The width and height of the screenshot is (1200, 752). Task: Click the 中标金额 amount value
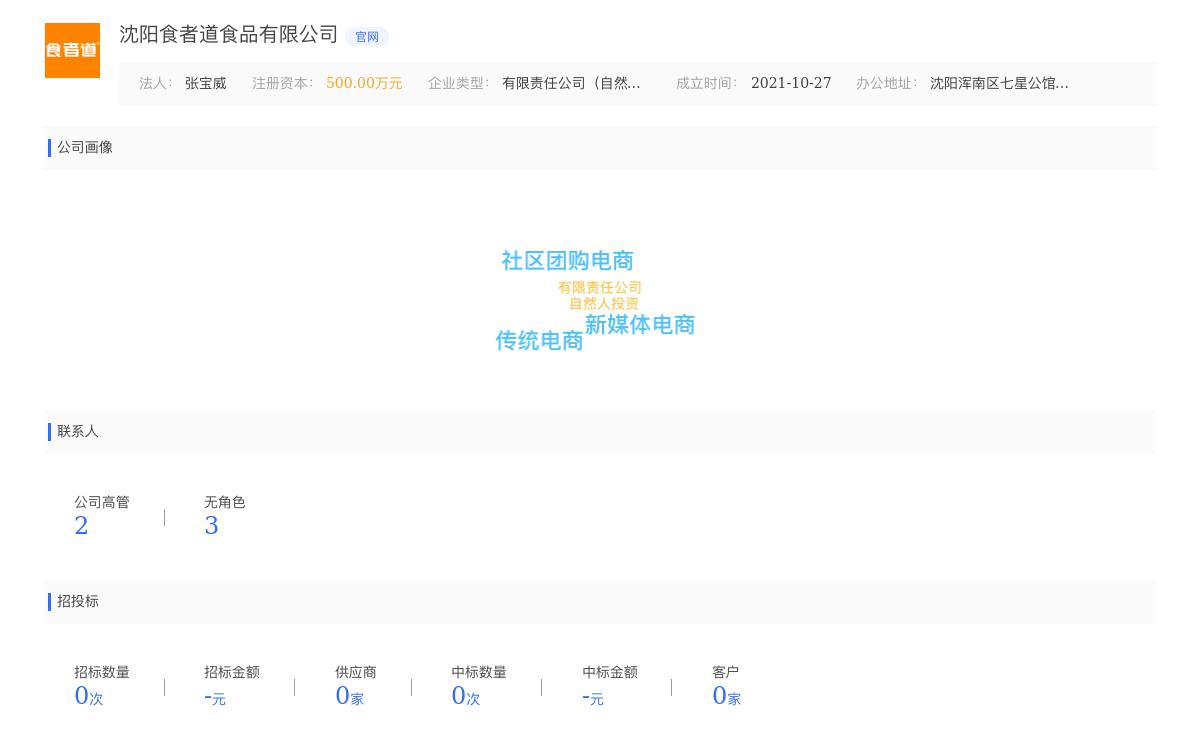click(x=592, y=697)
